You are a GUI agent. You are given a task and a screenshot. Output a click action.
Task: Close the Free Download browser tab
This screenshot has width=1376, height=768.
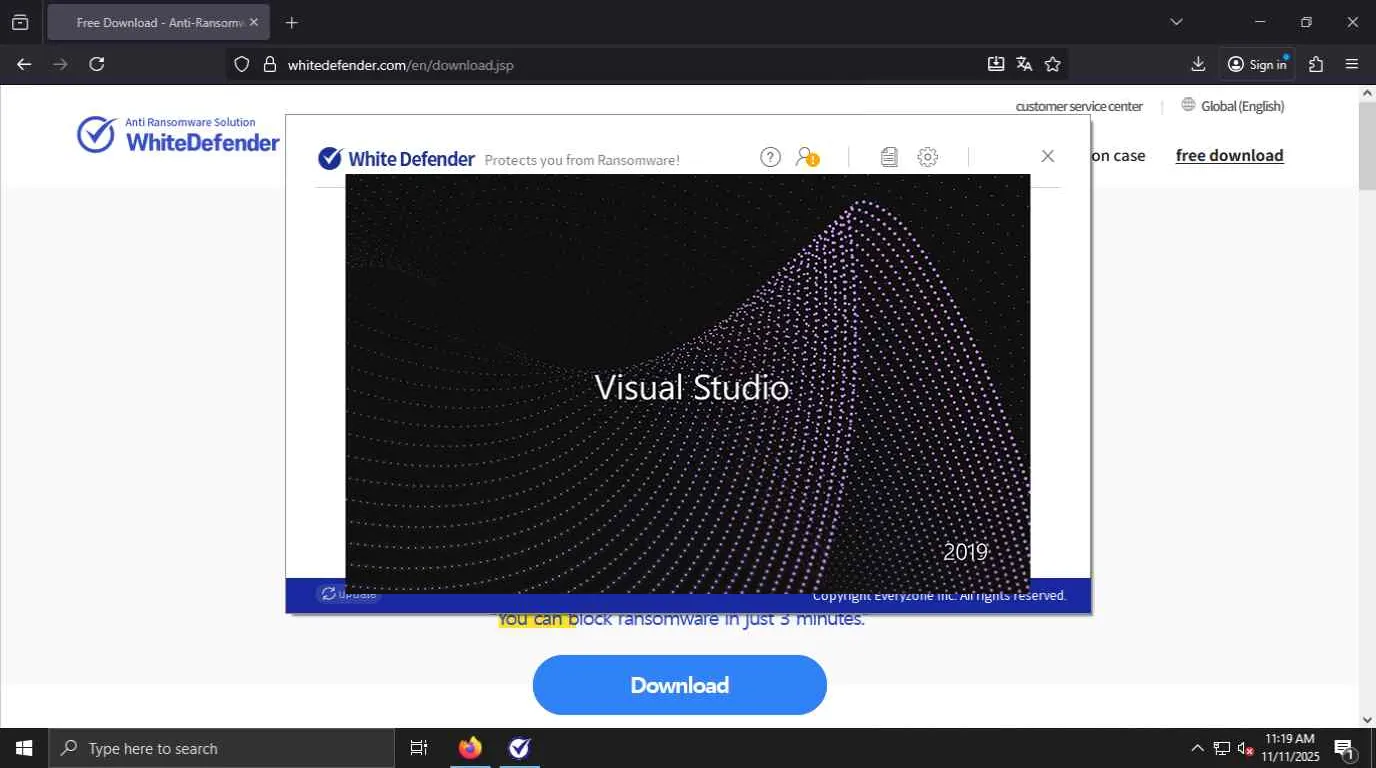(253, 22)
